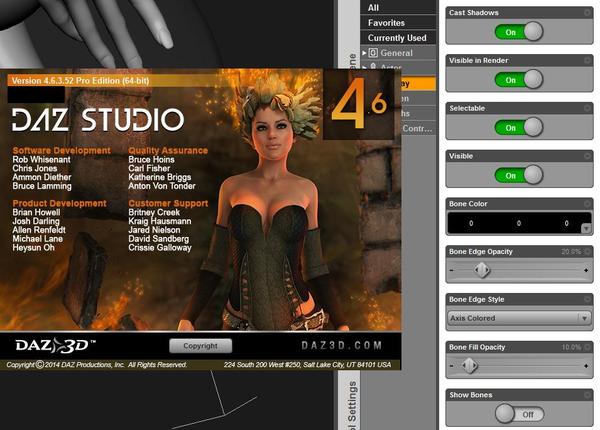The height and width of the screenshot is (430, 600).
Task: Click the 10.0% Bone Fill Opacity value
Action: click(x=571, y=347)
